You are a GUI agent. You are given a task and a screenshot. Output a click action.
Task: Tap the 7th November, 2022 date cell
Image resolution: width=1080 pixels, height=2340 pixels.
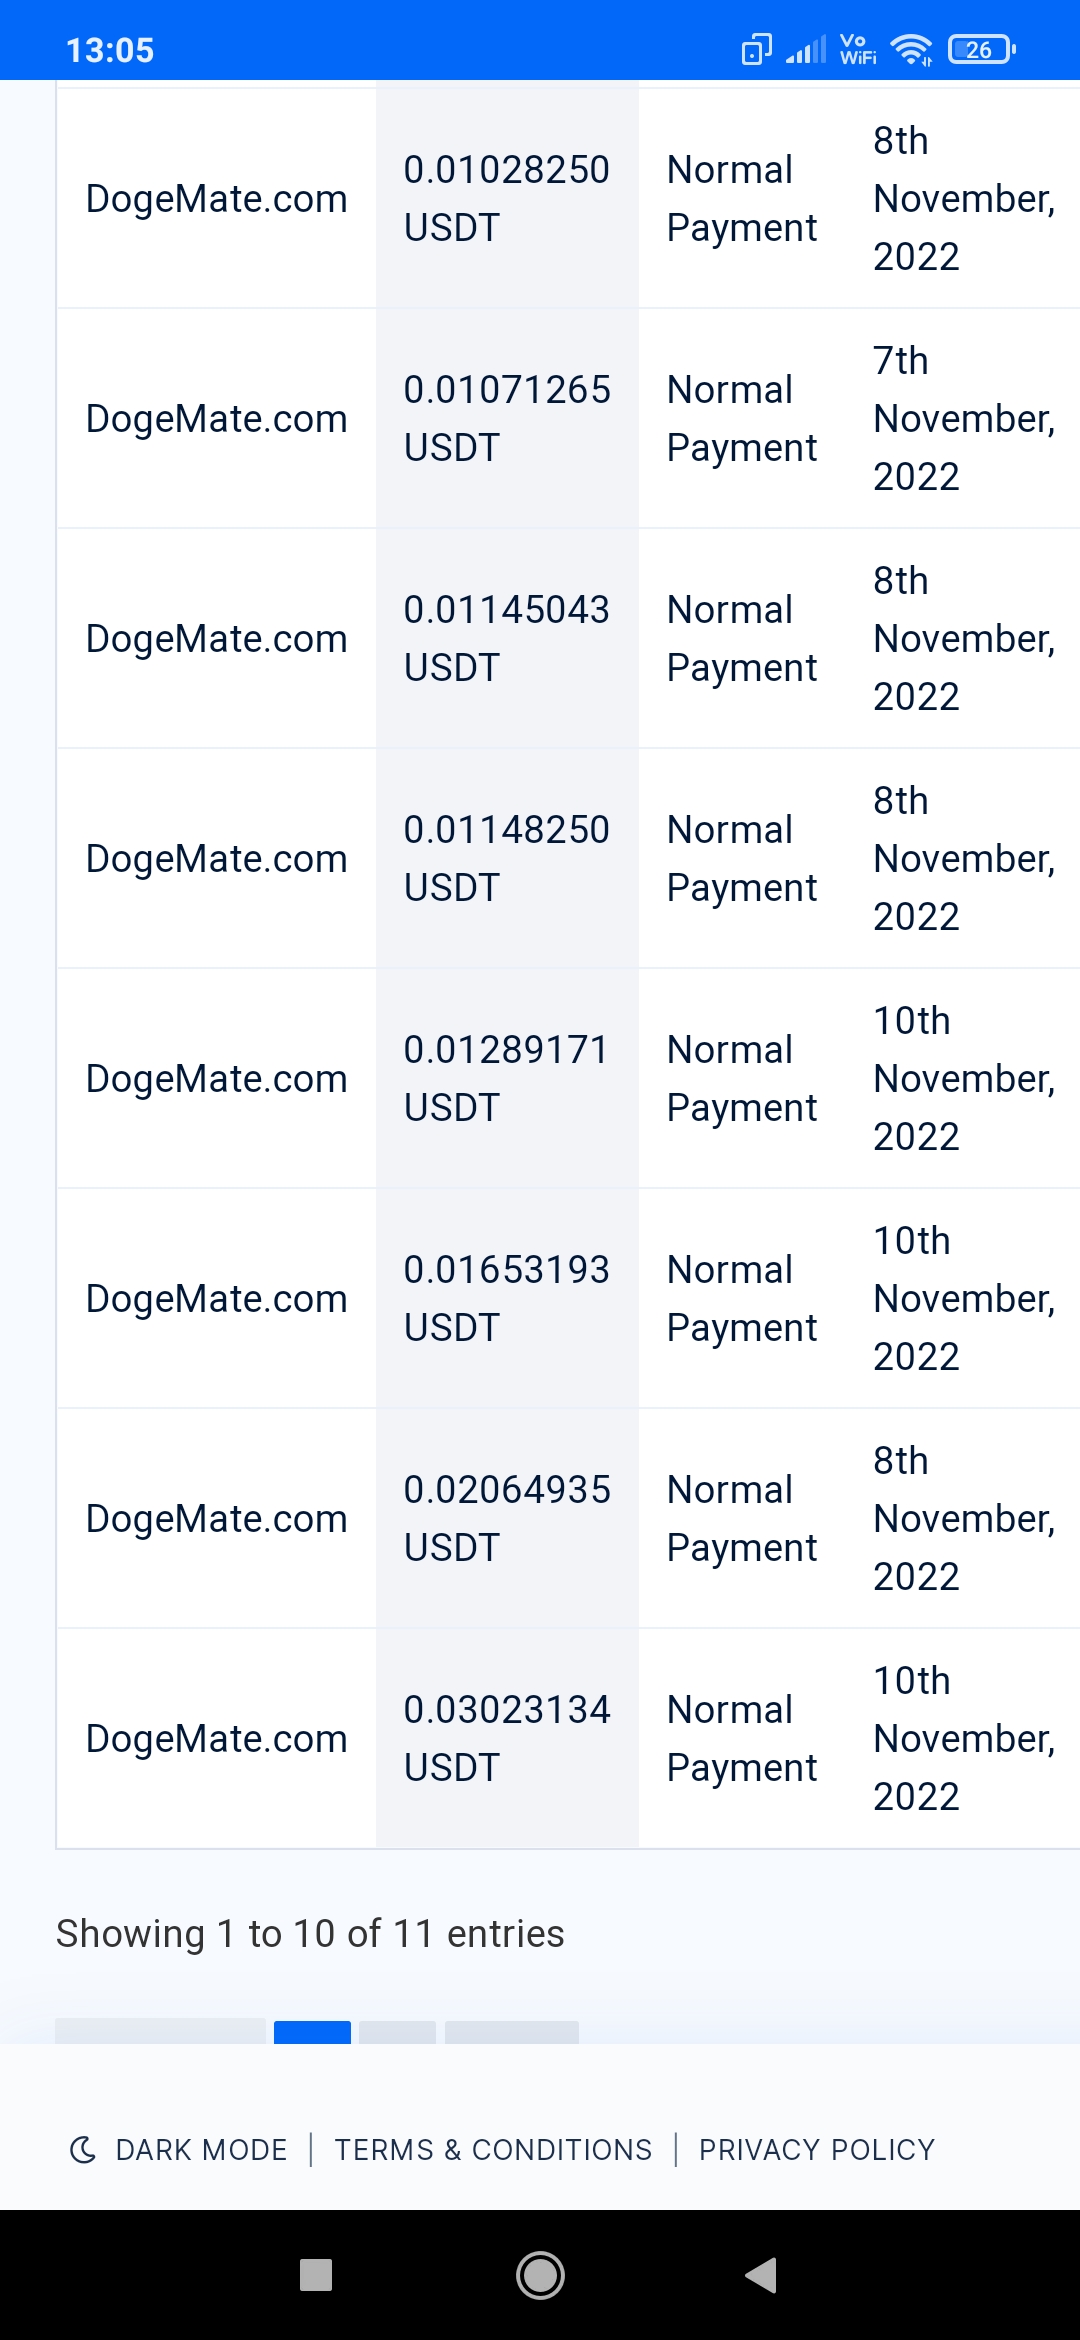pos(964,418)
